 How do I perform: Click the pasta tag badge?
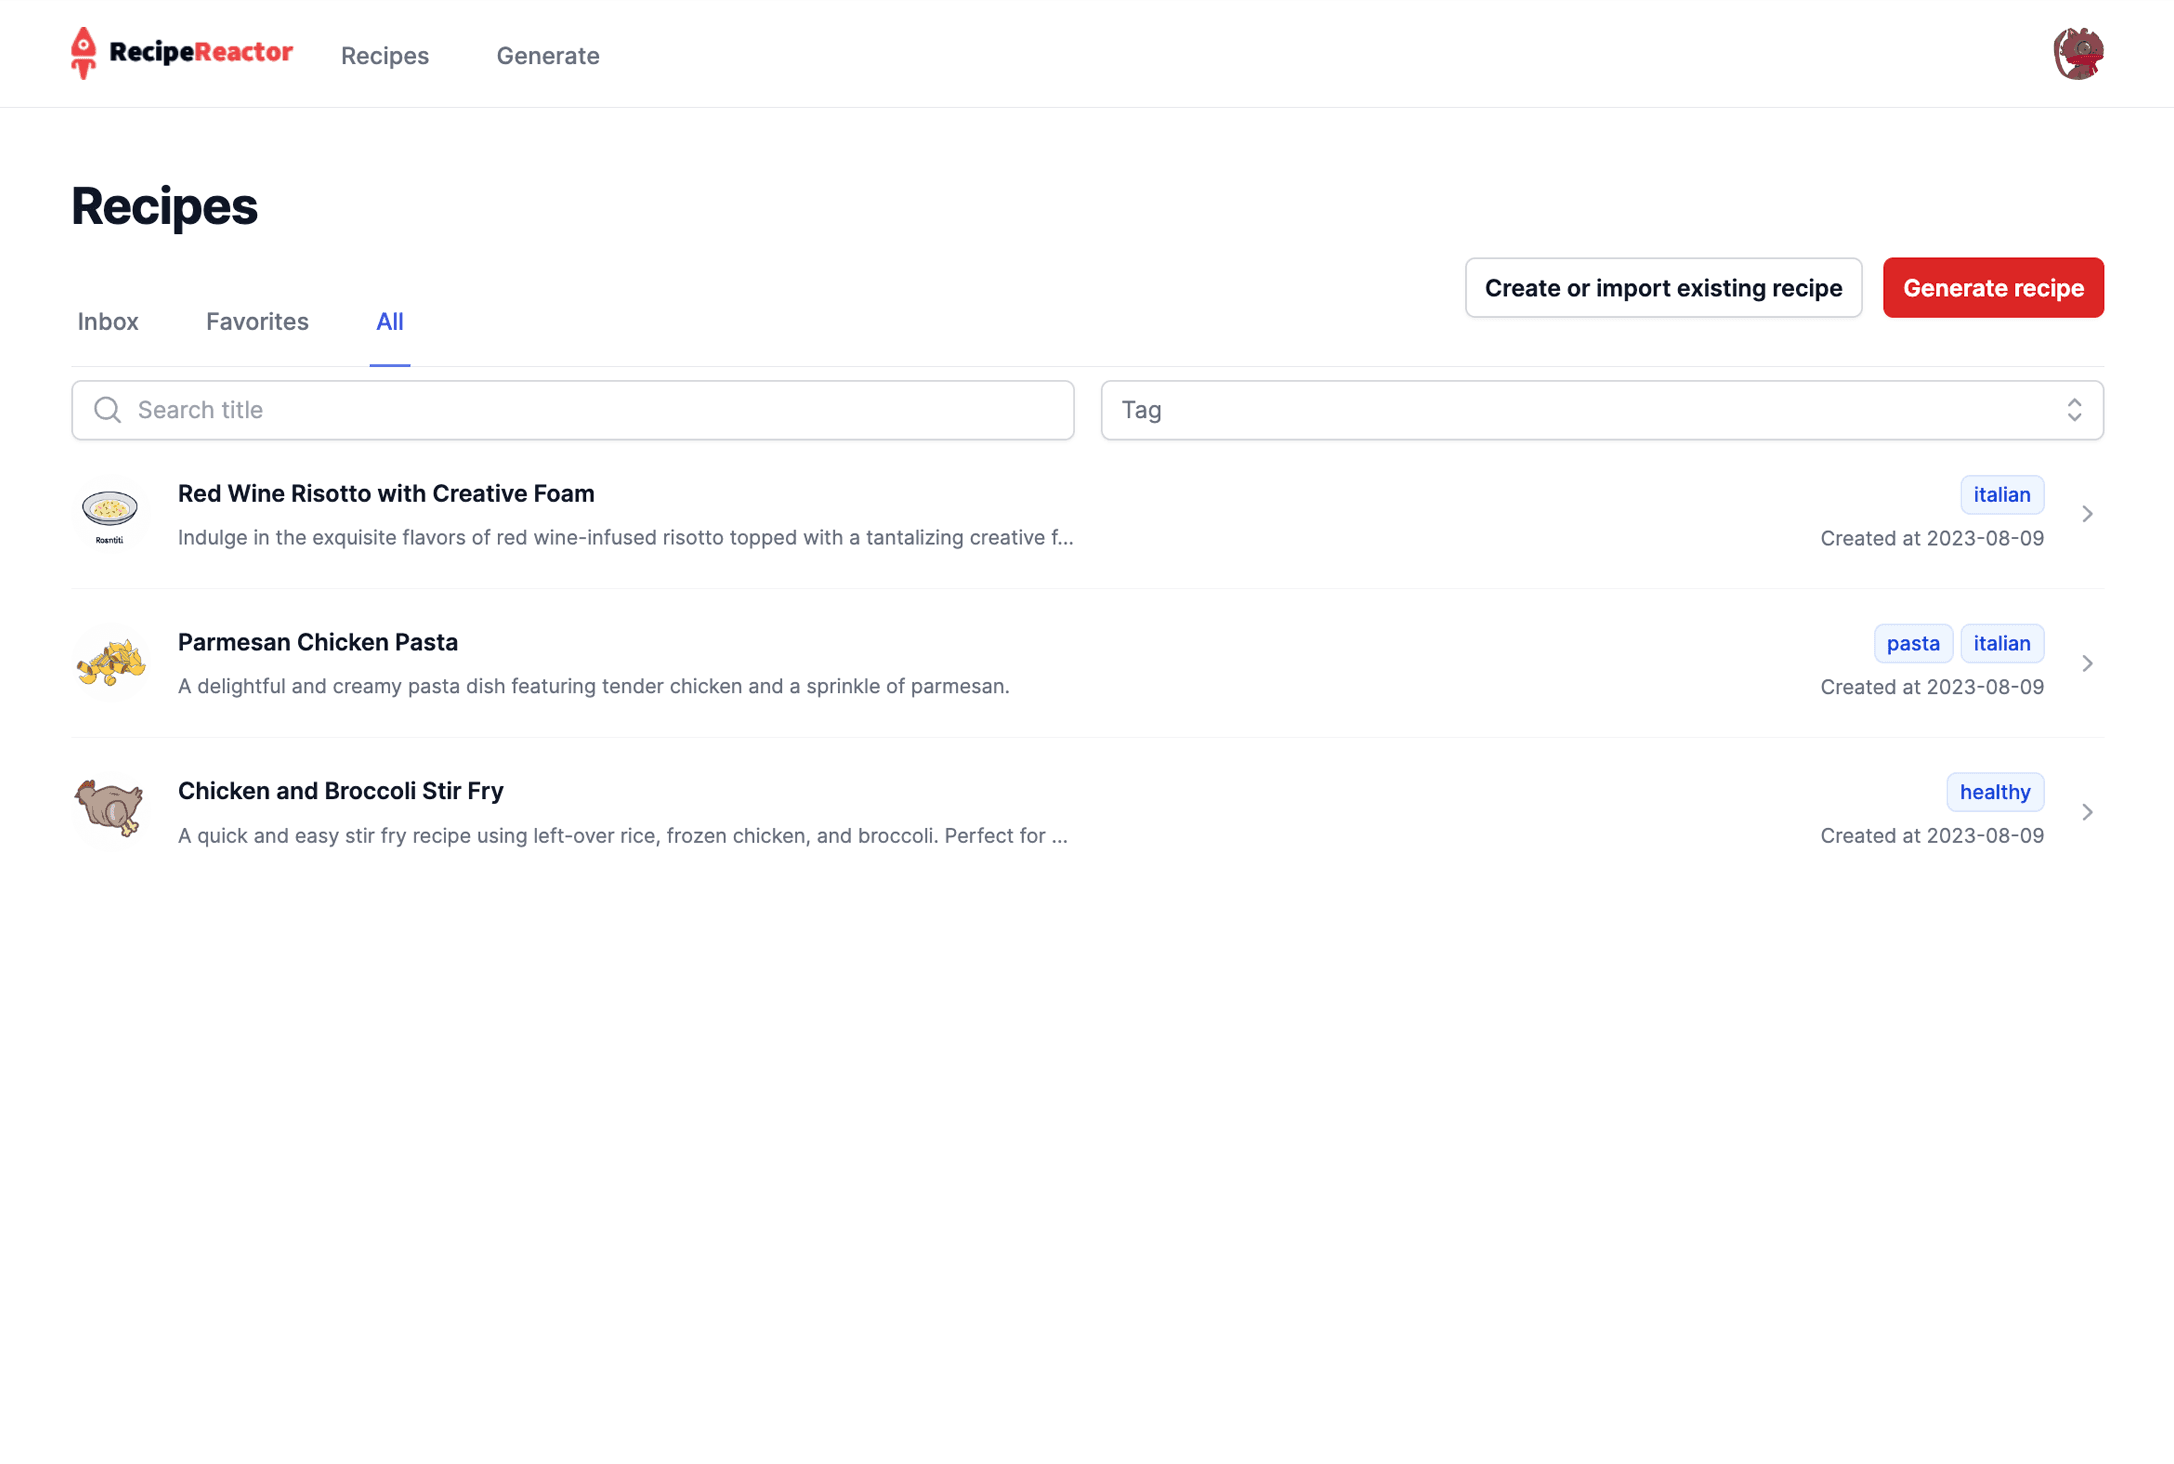1912,643
